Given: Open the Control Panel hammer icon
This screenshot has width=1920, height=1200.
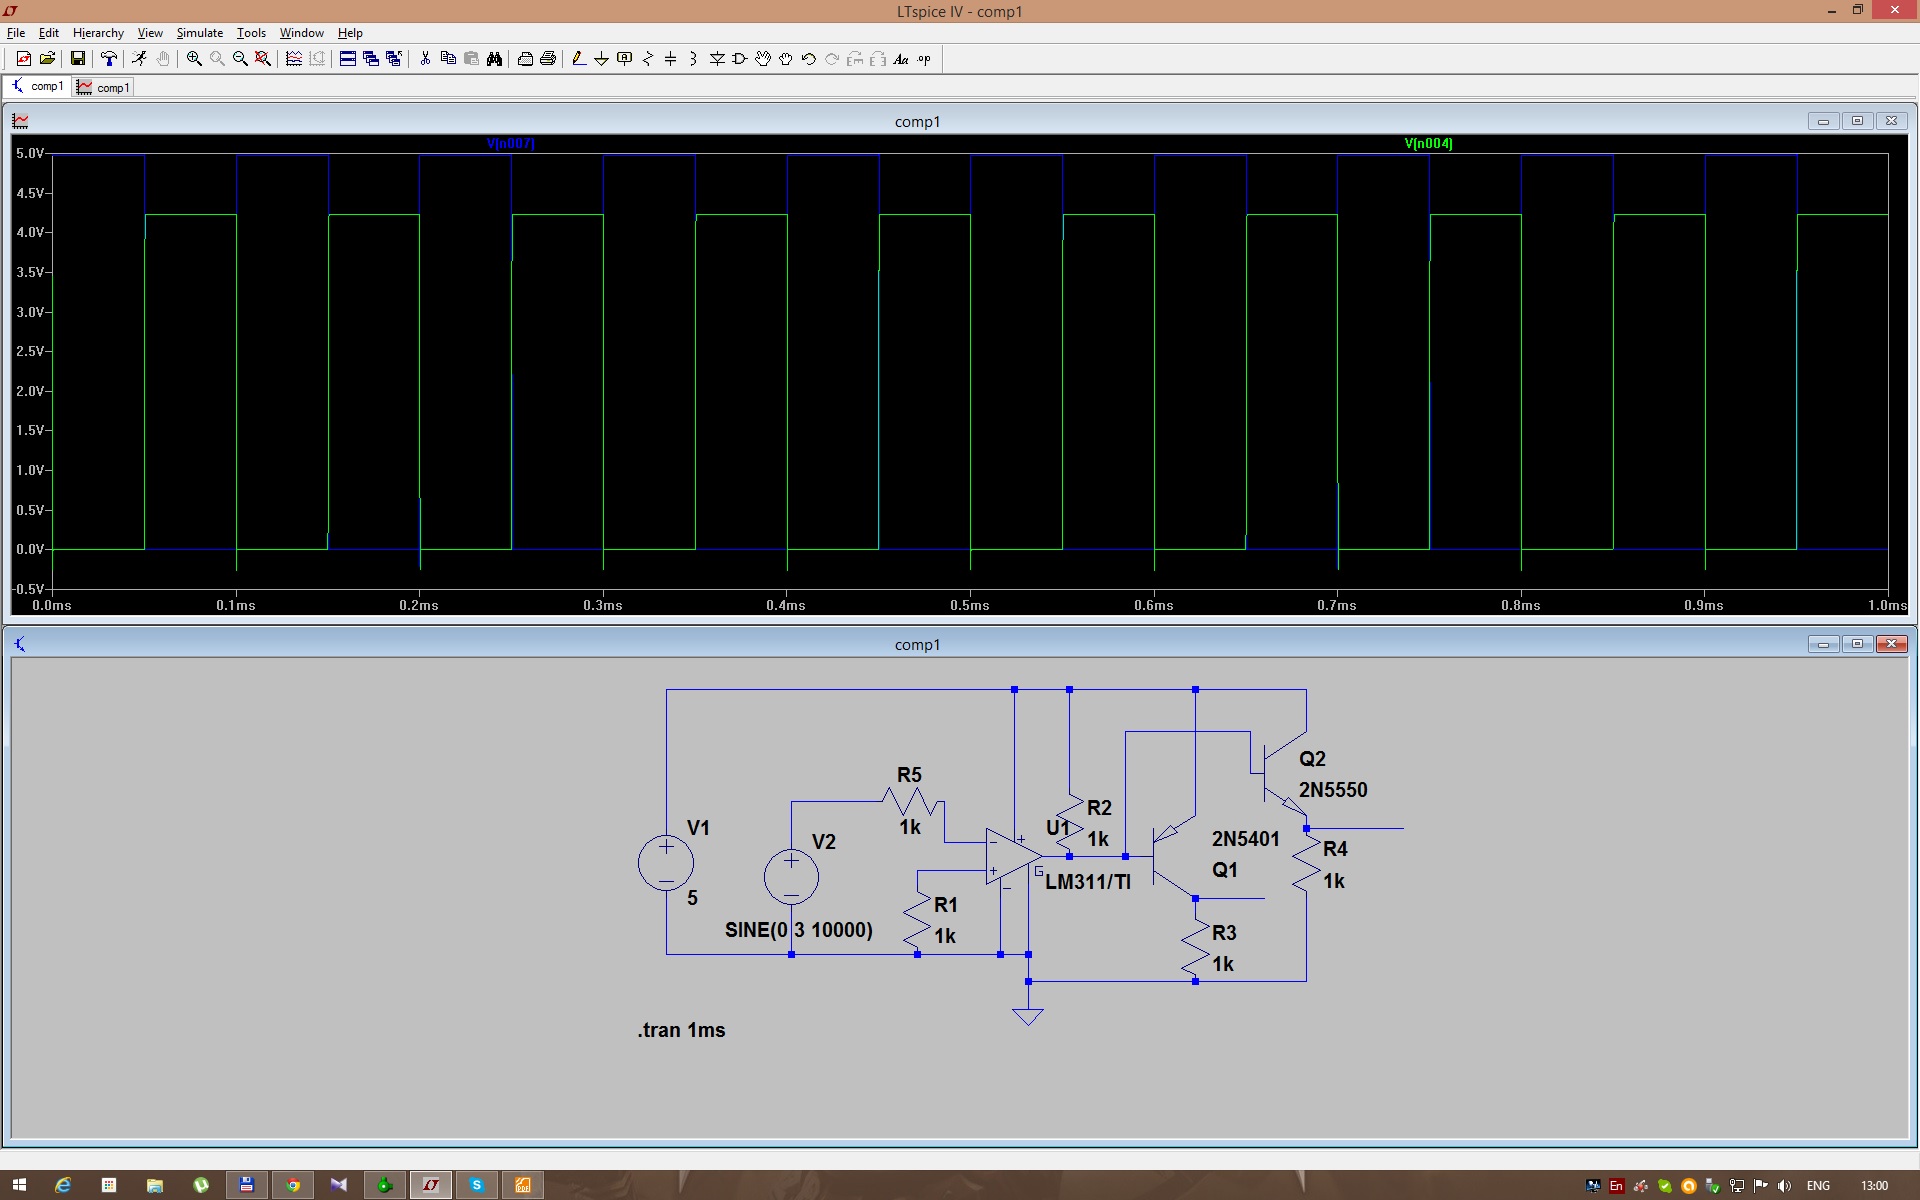Looking at the screenshot, I should pyautogui.click(x=109, y=59).
